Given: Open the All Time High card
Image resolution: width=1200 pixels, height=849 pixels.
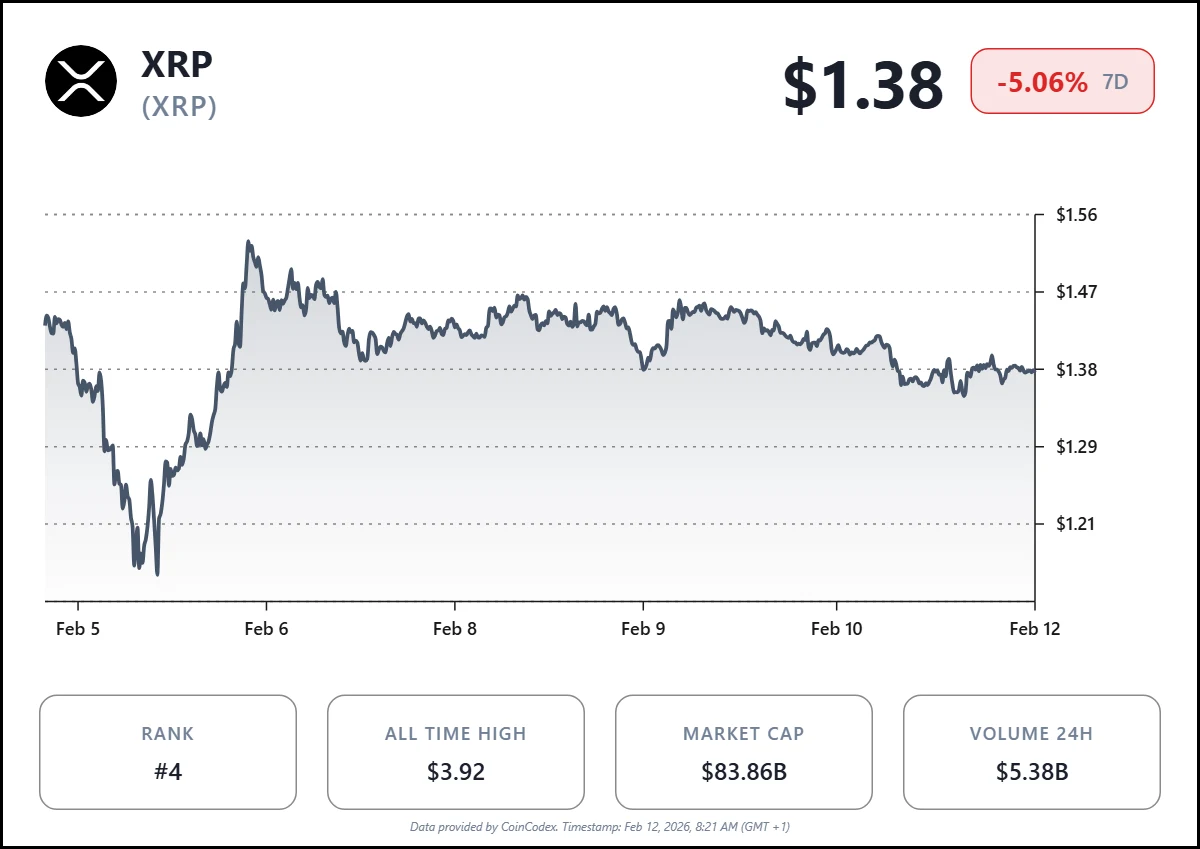Looking at the screenshot, I should point(456,752).
